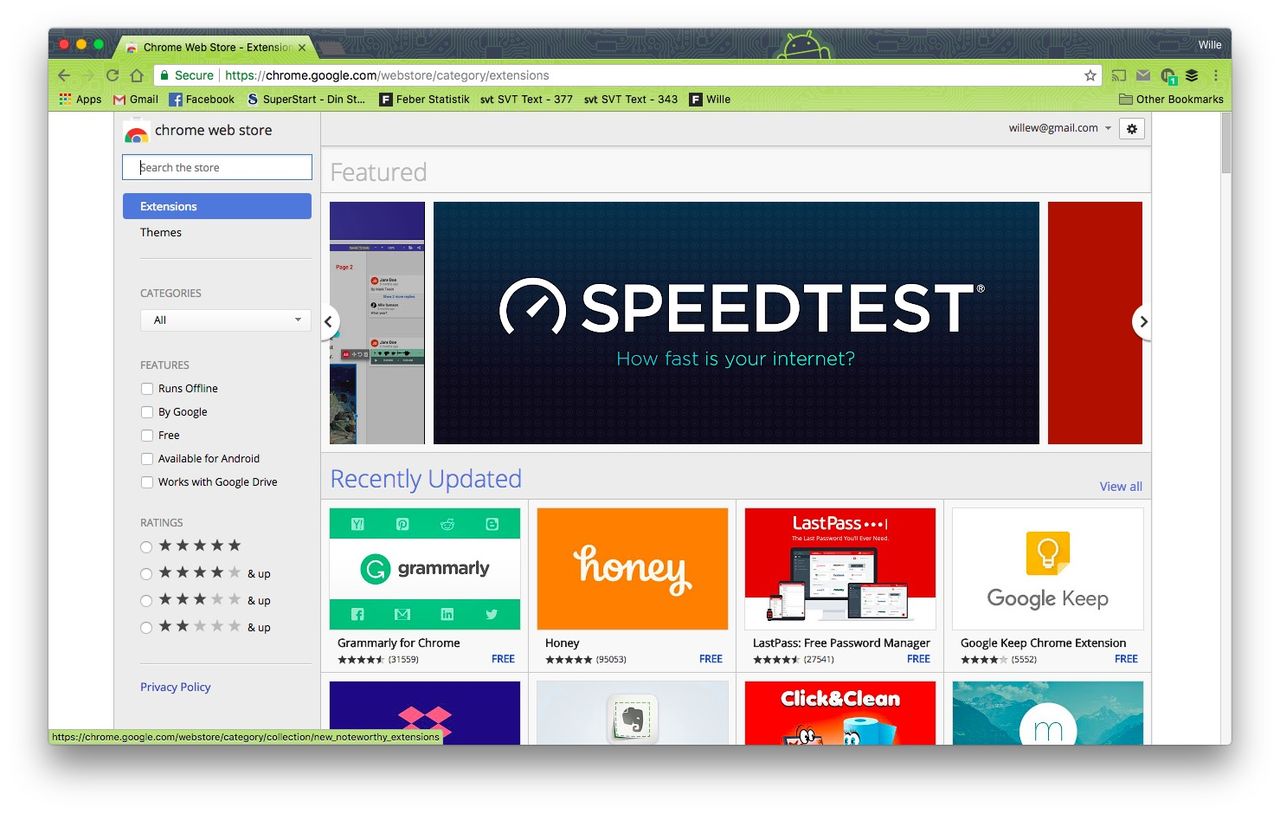
Task: Open the SVT Text - 343 bookmark
Action: tap(630, 99)
